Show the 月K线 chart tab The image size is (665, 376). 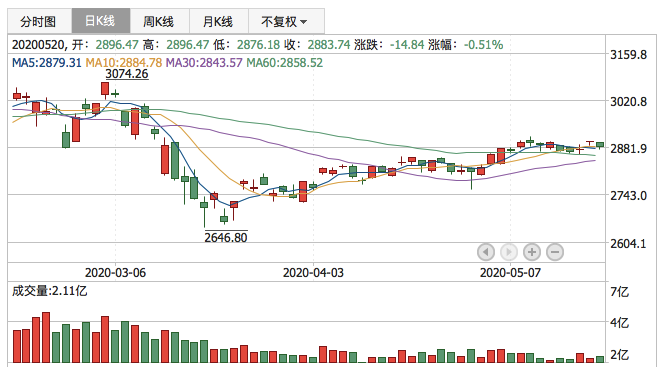click(x=218, y=21)
